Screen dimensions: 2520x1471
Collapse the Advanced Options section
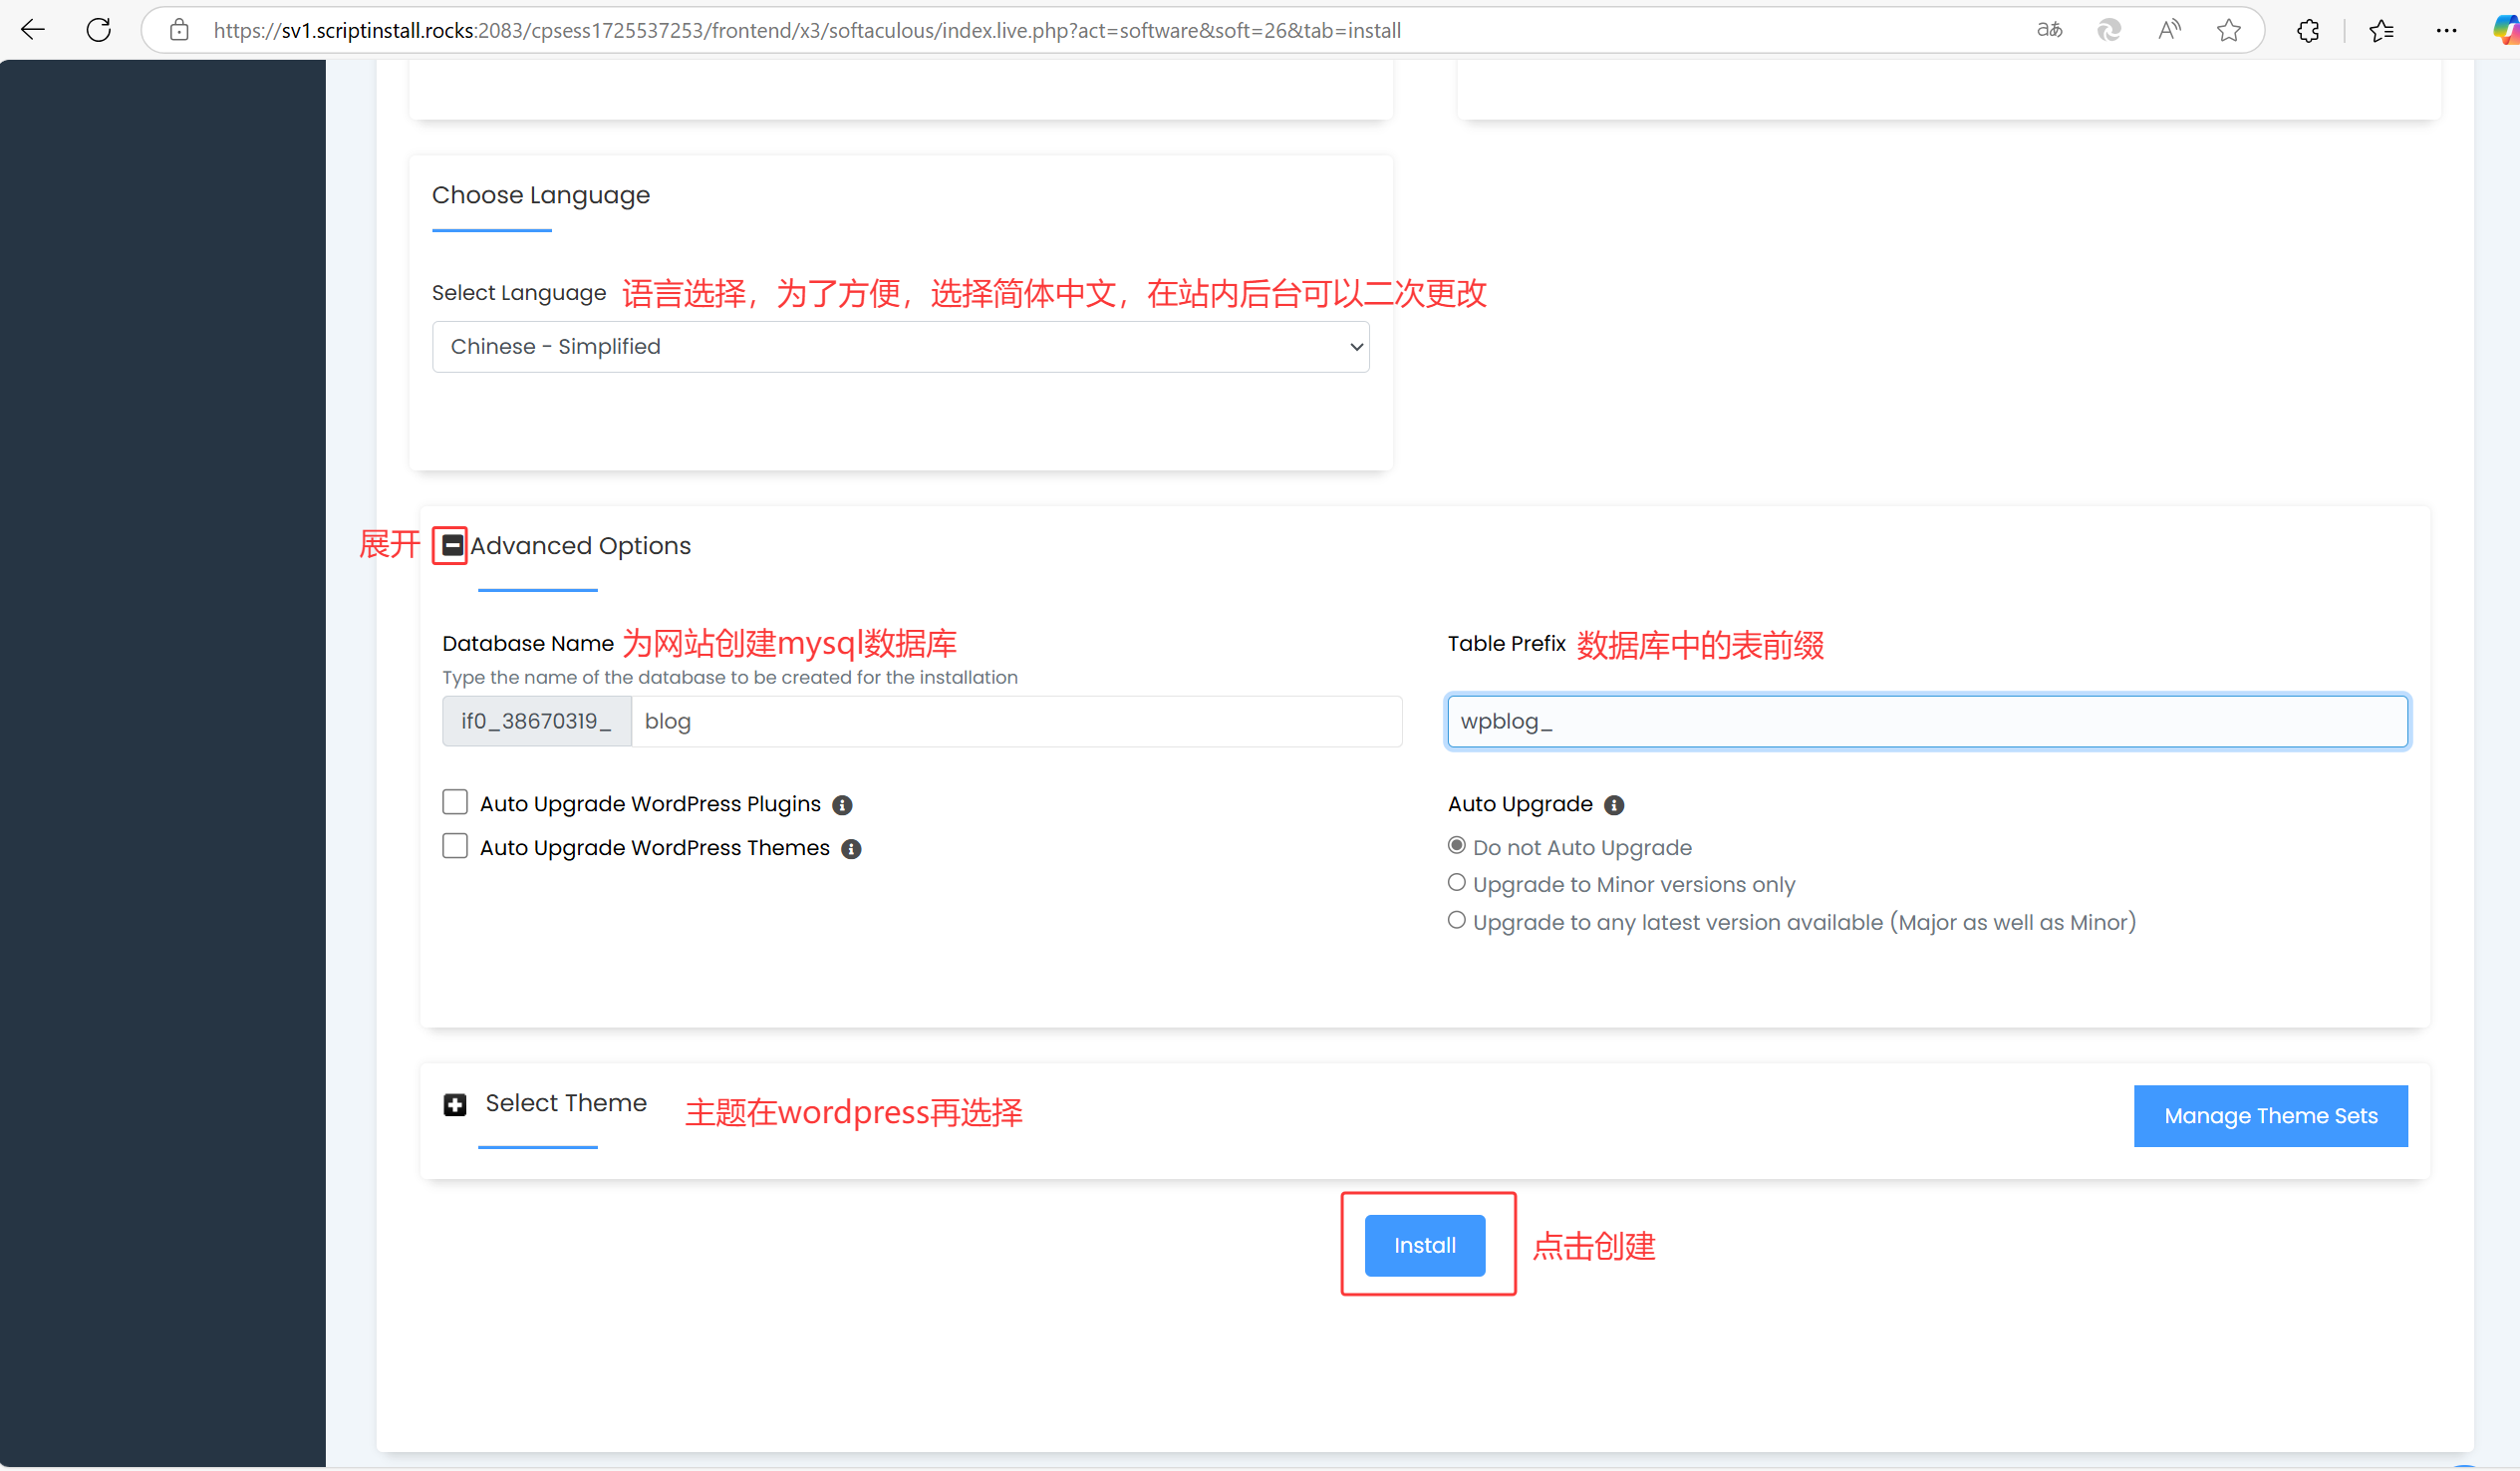pos(452,545)
